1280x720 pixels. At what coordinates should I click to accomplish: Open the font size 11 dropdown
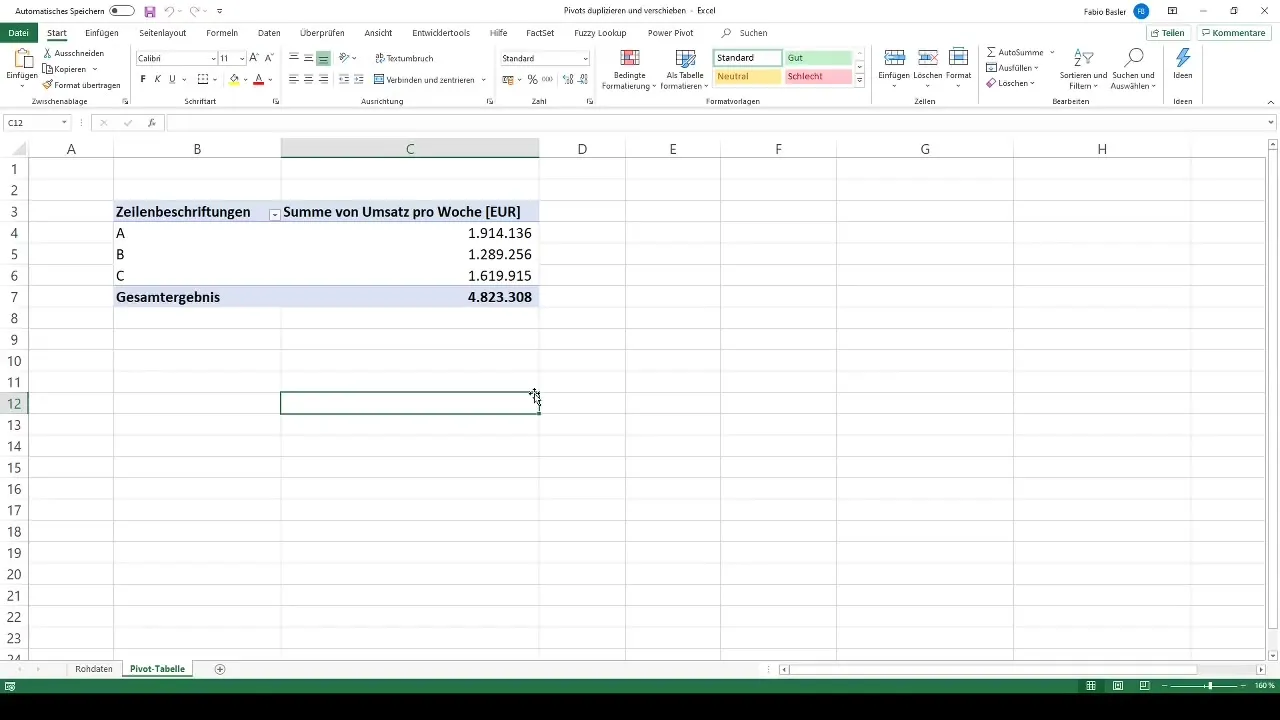click(242, 58)
